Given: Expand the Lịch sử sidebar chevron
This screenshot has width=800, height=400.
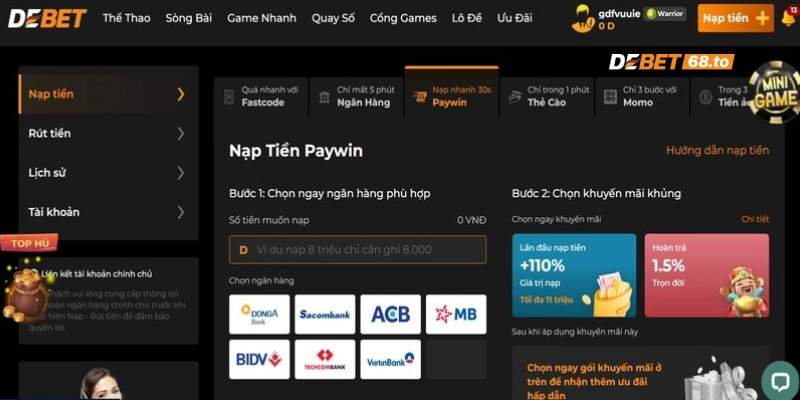Looking at the screenshot, I should coord(181,173).
